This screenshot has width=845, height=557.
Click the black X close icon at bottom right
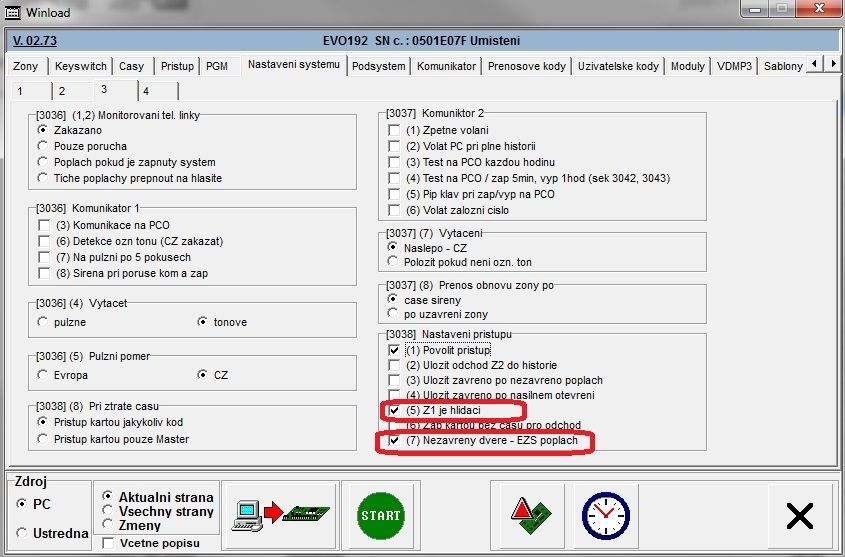800,515
